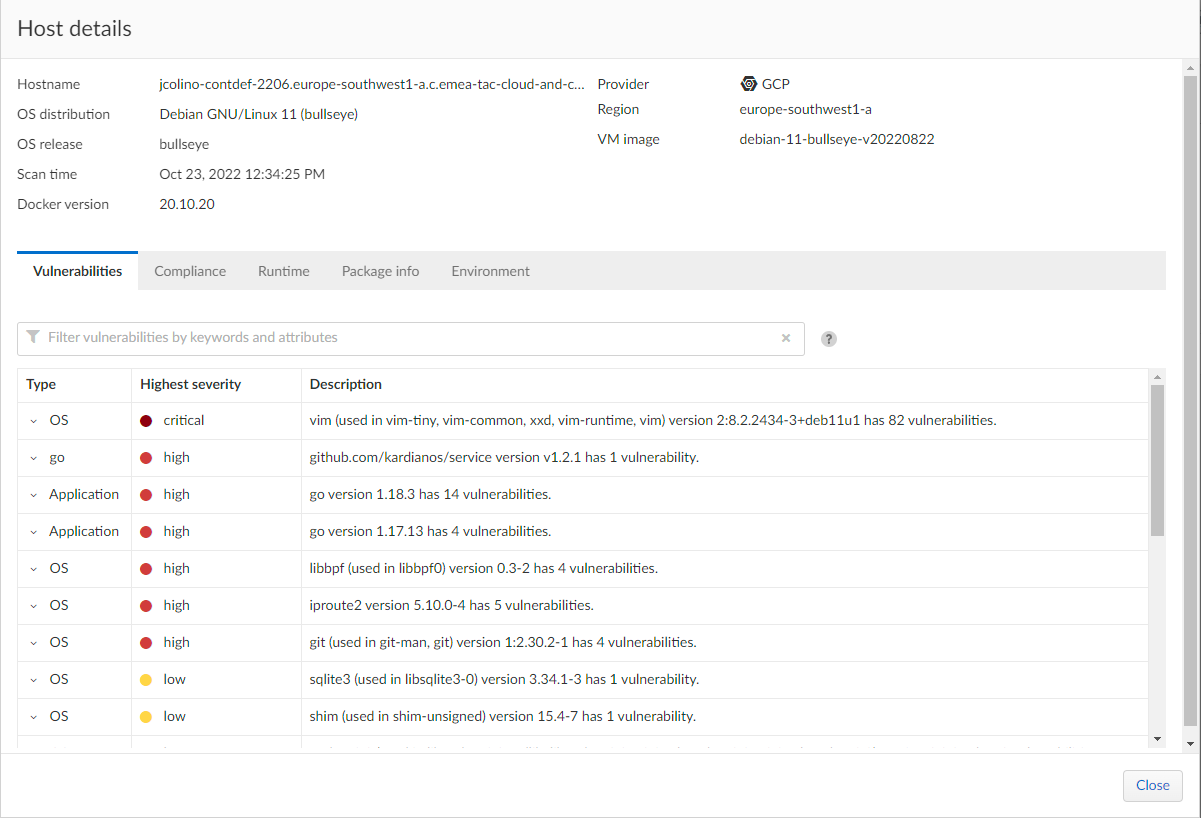1201x818 pixels.
Task: Click the high severity dot for libbpf
Action: [146, 569]
